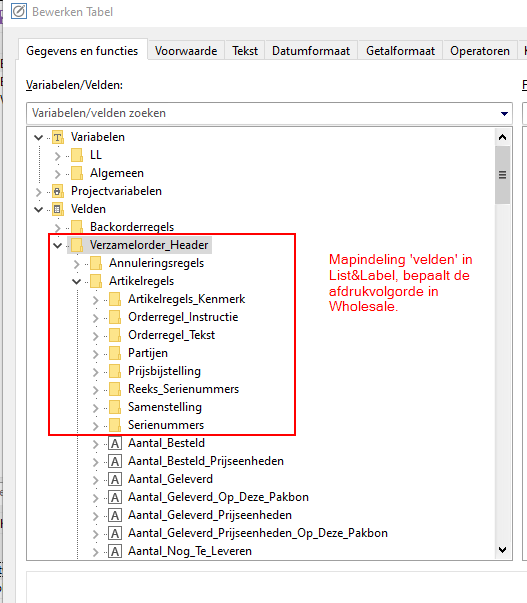Click the Aantal_Besteld field type icon
Image resolution: width=527 pixels, height=603 pixels.
tap(115, 443)
